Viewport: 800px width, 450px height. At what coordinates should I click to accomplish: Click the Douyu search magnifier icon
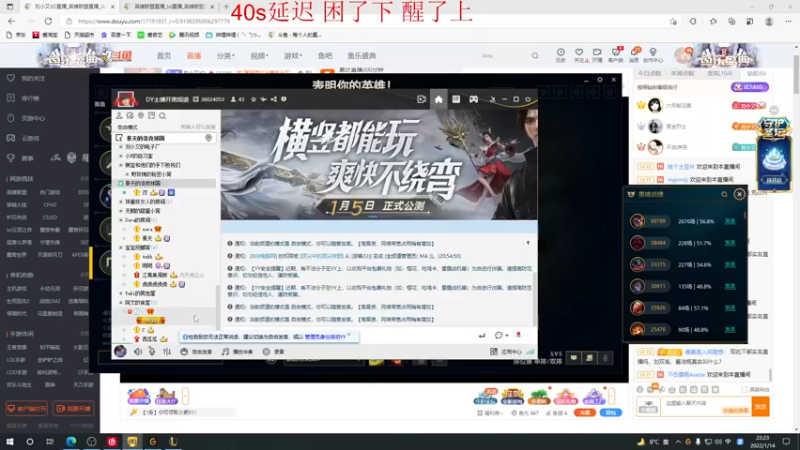(x=535, y=56)
